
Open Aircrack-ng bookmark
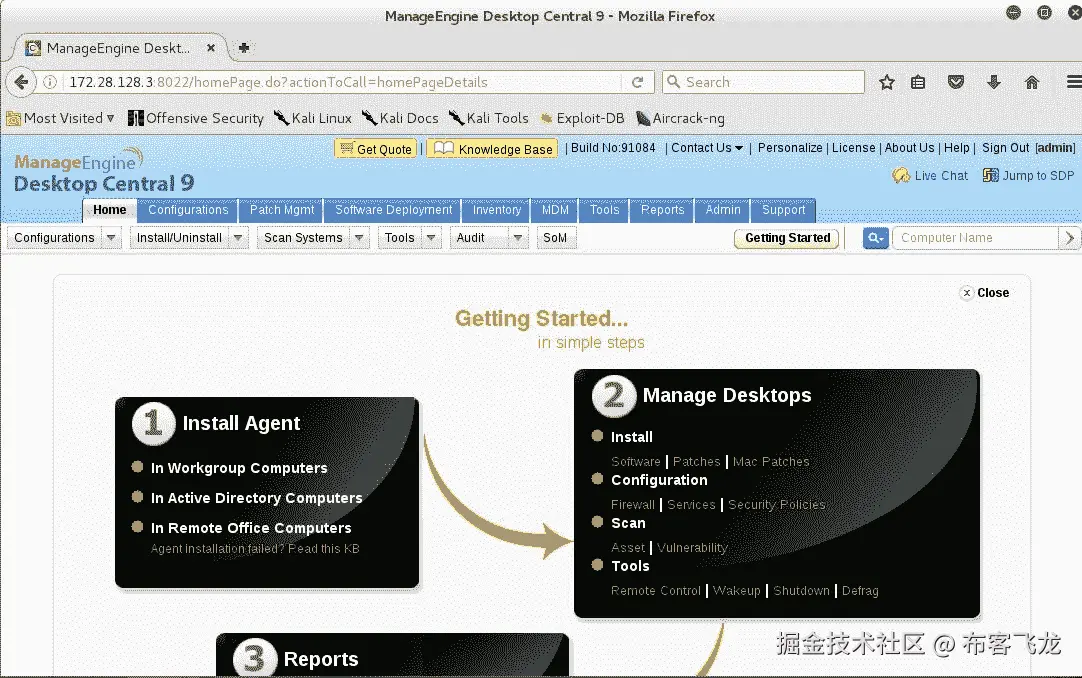click(680, 119)
